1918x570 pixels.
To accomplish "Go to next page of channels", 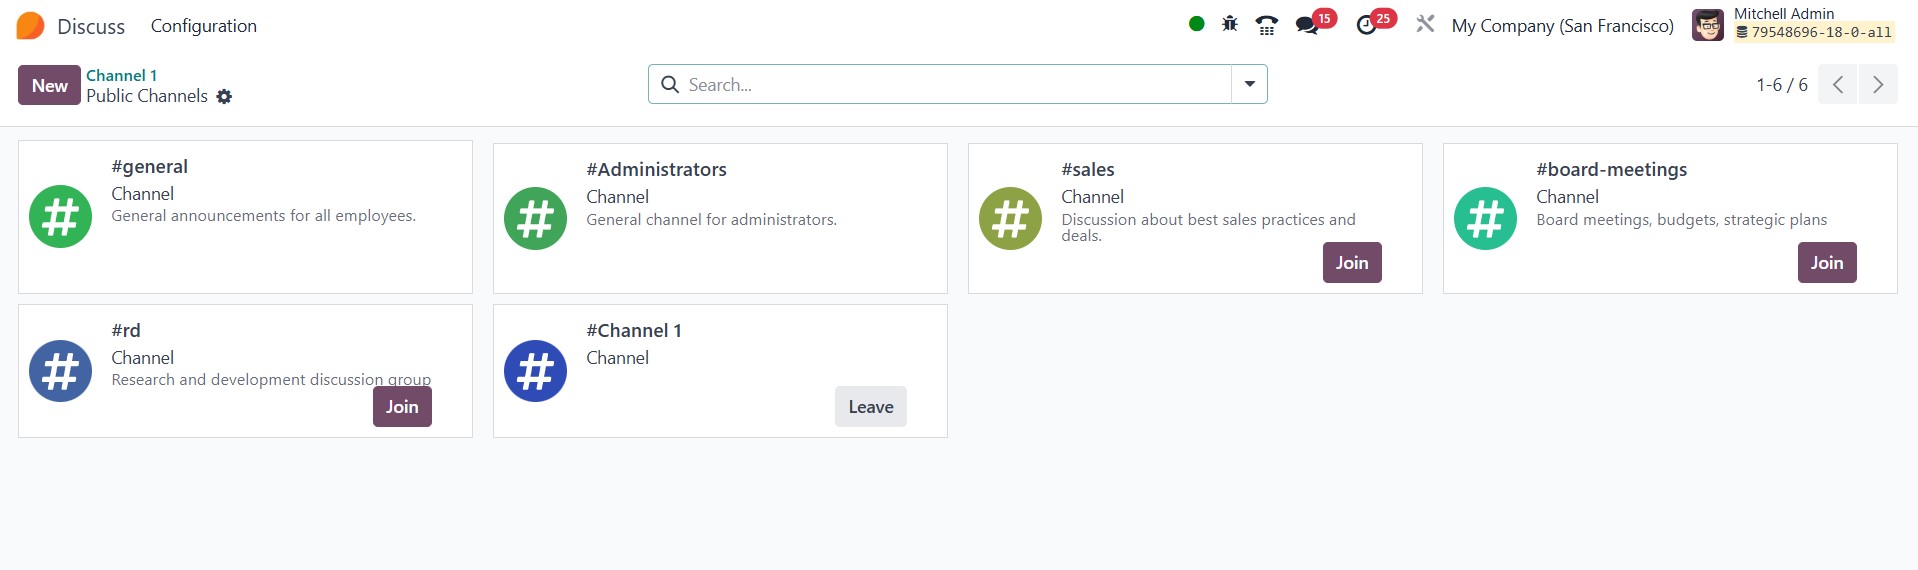I will [x=1877, y=85].
